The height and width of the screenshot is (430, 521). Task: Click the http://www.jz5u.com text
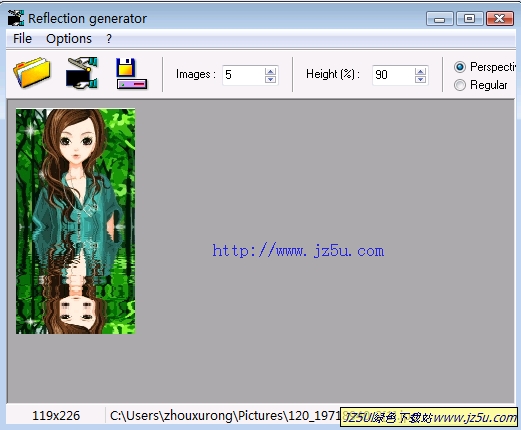(298, 251)
